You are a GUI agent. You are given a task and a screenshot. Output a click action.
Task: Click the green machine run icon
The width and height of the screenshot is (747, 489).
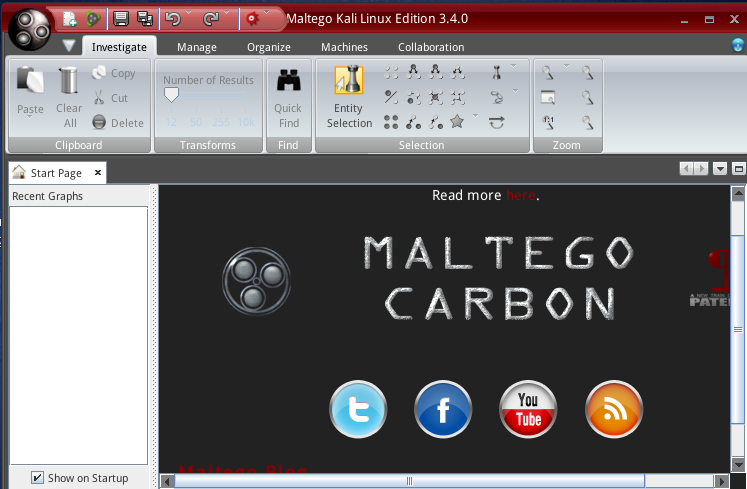(93, 19)
